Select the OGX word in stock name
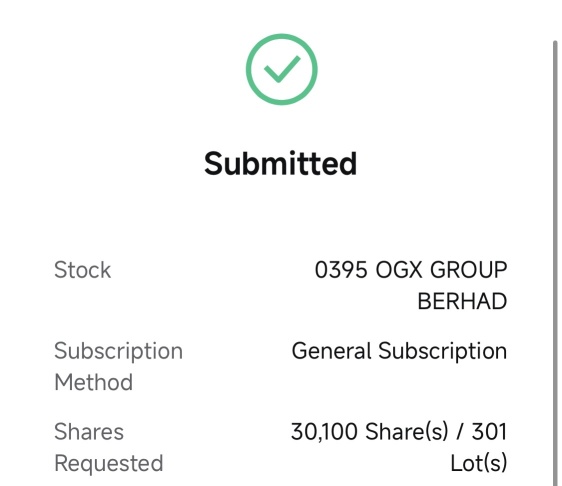 tap(399, 270)
